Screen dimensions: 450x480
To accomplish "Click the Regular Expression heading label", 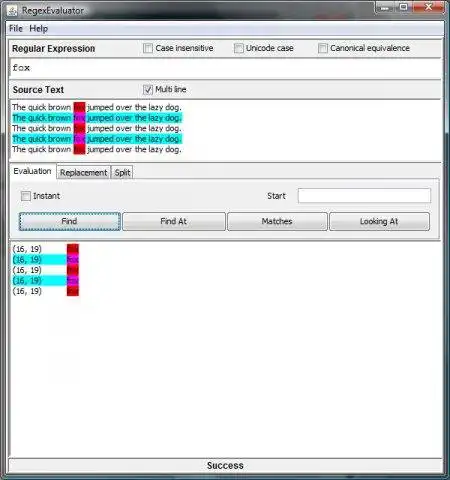I will click(x=54, y=49).
